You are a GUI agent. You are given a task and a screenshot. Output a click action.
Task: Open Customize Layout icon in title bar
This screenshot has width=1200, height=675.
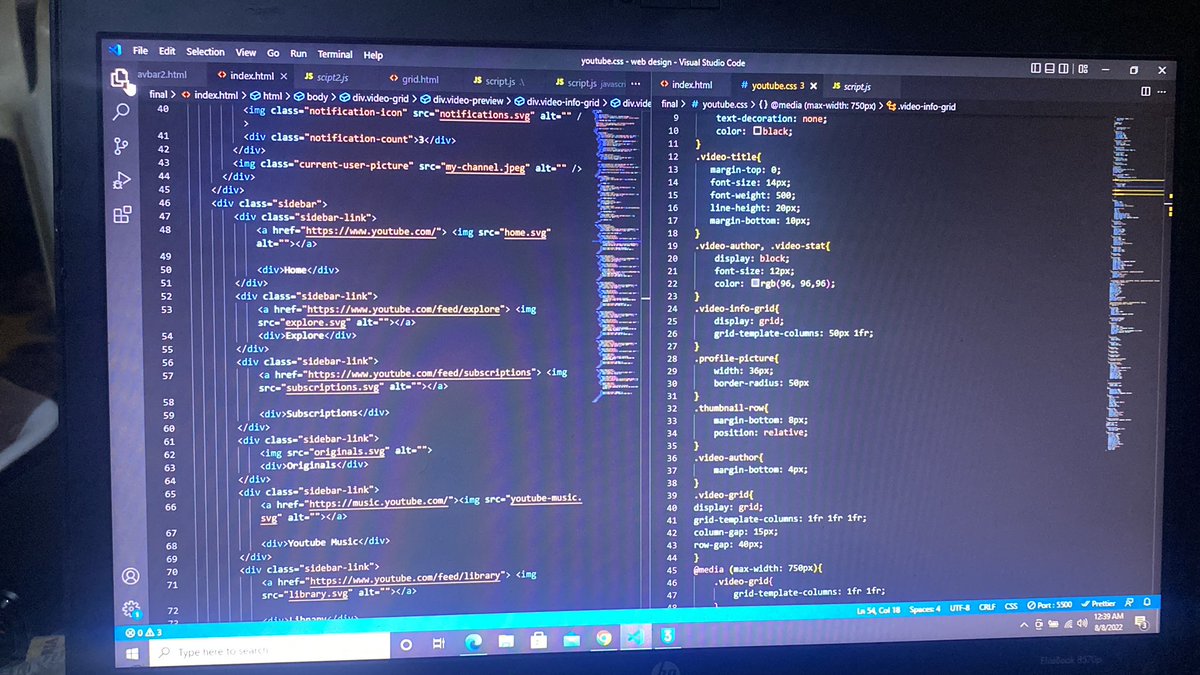coord(1081,69)
